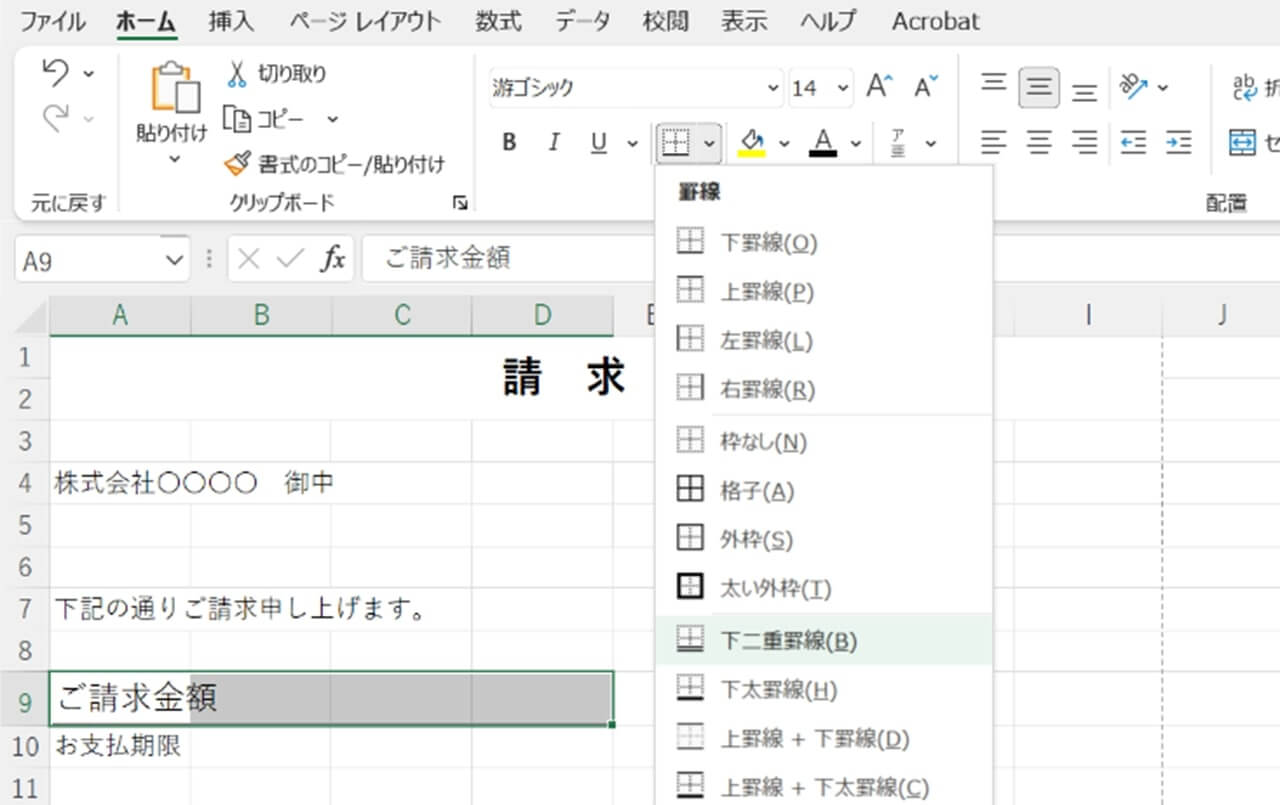Switch to the 表示 tab
The height and width of the screenshot is (805, 1280).
[744, 21]
